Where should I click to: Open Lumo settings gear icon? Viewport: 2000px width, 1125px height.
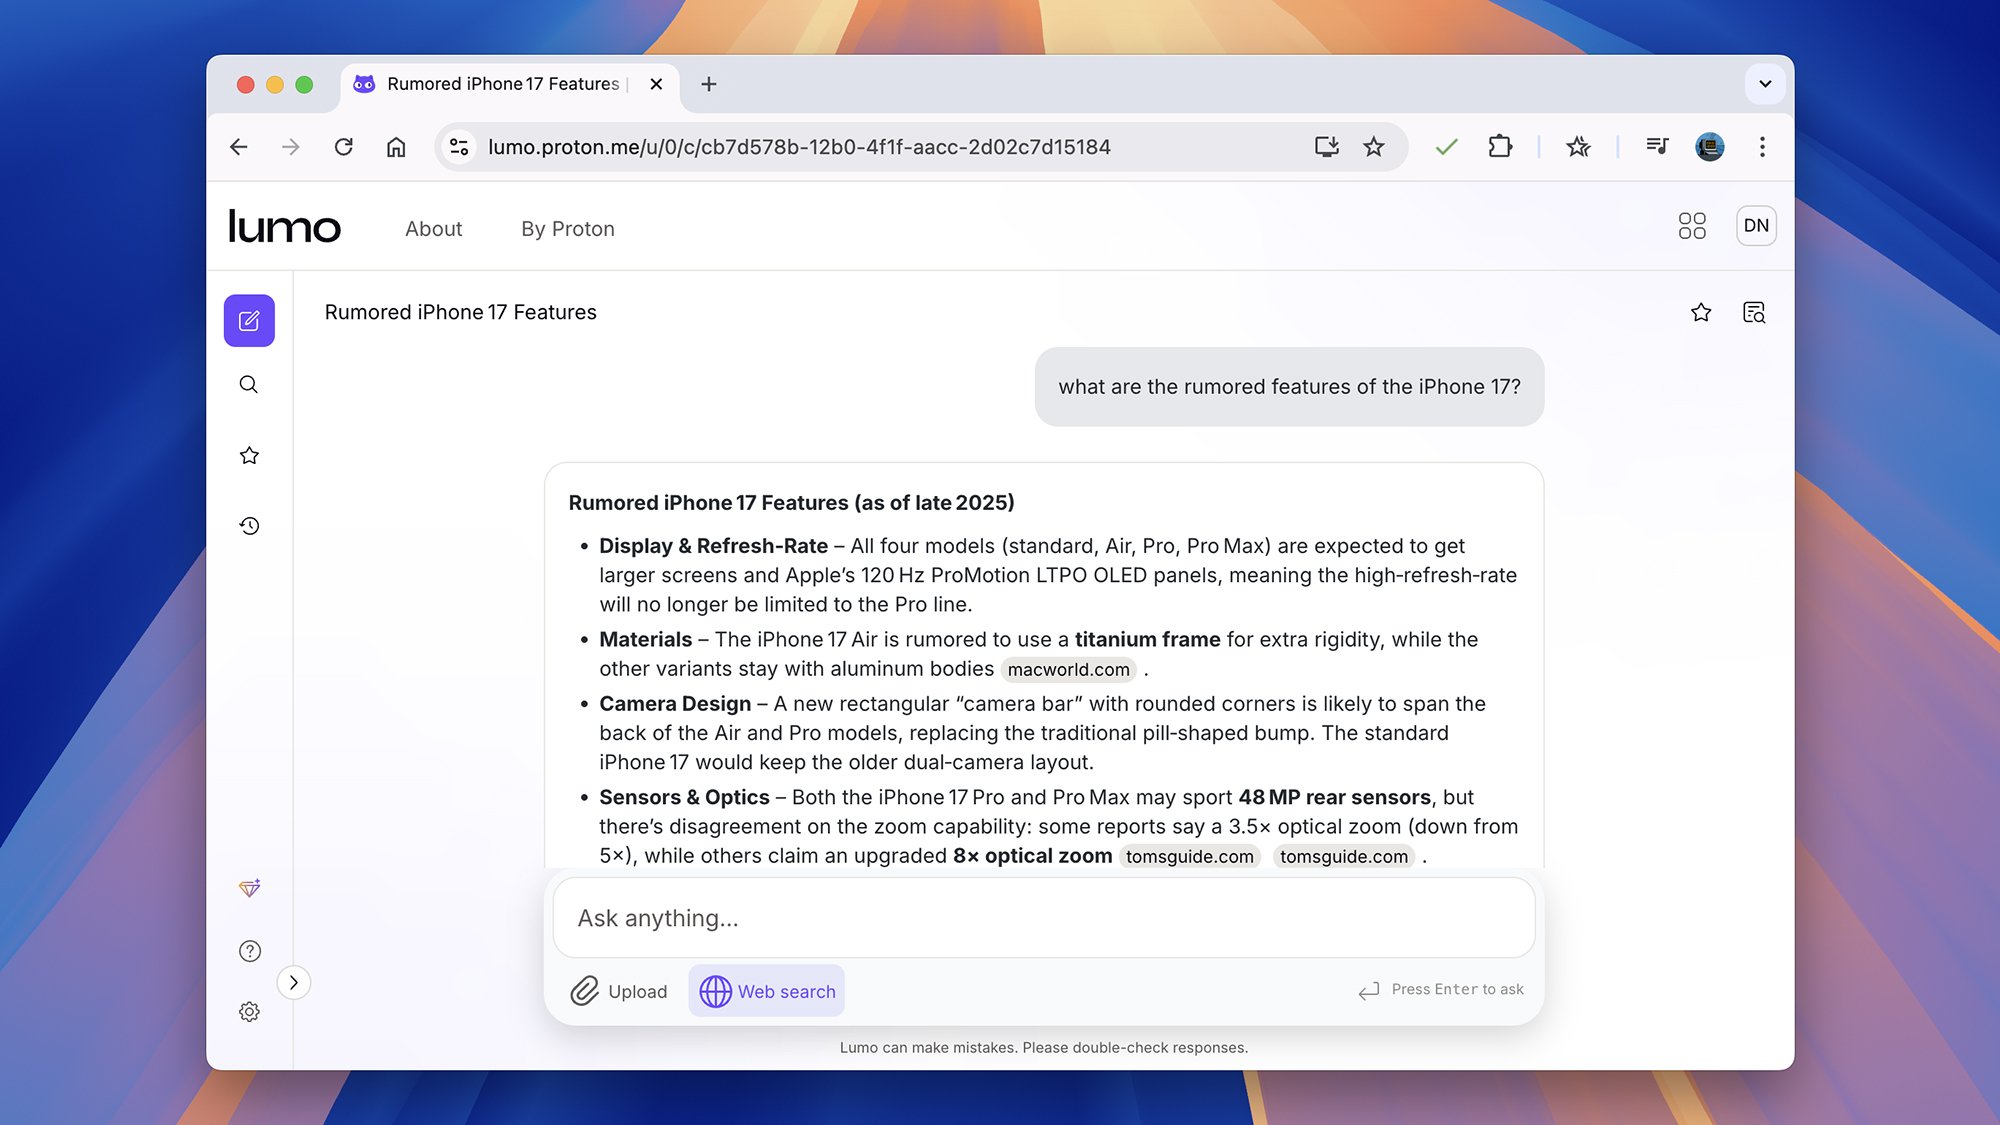249,1012
